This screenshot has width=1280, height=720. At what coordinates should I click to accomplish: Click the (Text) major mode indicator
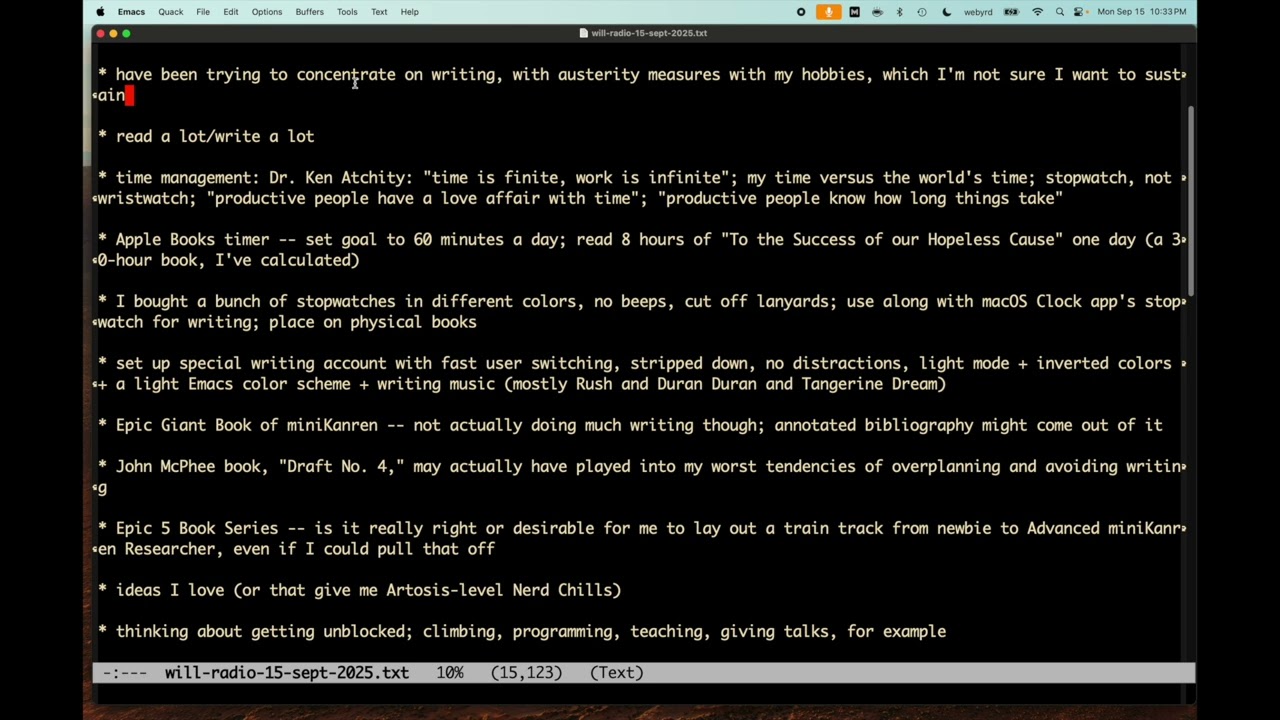(x=616, y=673)
